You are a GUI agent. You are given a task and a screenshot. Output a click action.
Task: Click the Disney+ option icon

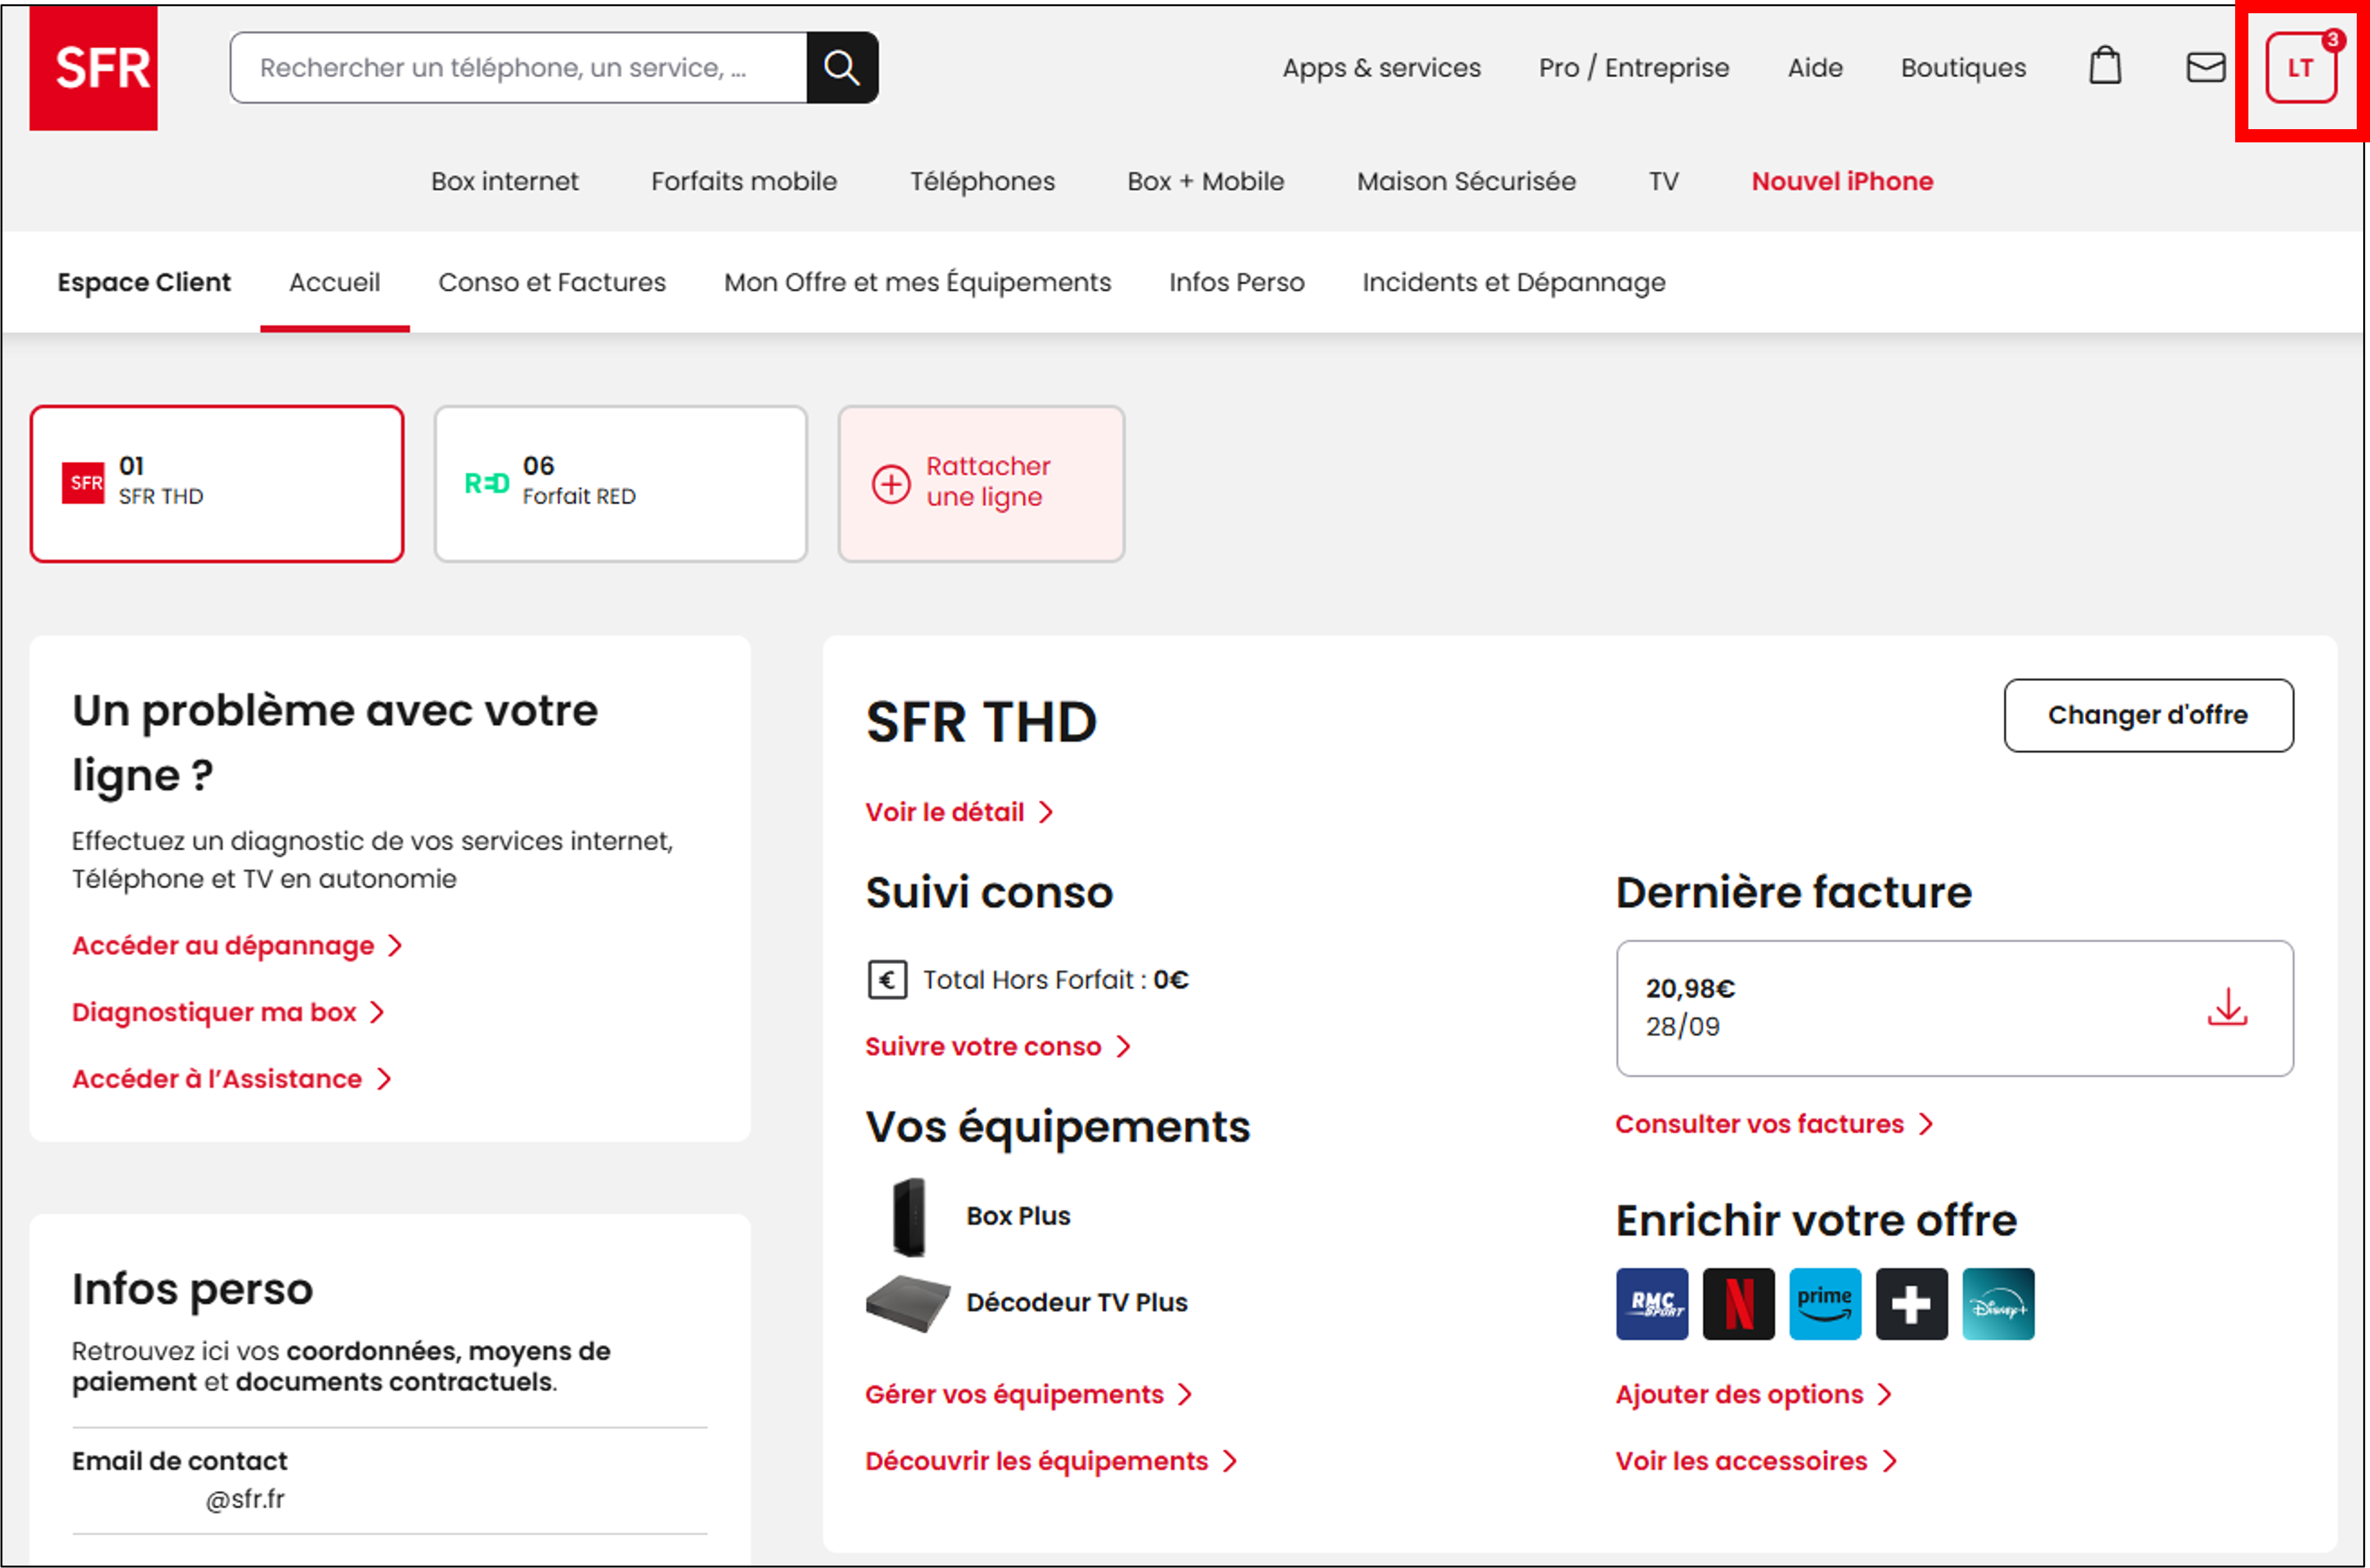coord(1998,1304)
